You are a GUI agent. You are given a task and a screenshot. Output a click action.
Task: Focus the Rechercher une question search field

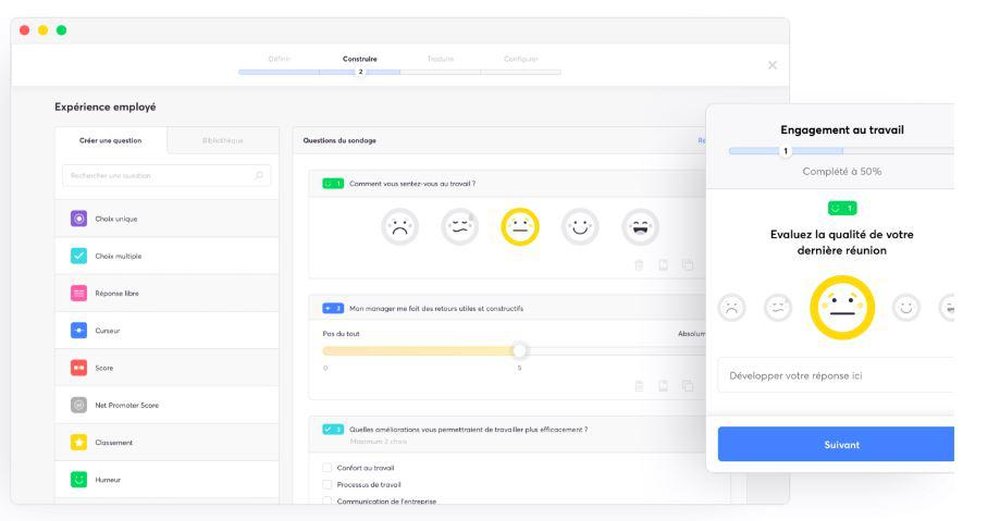pyautogui.click(x=166, y=175)
